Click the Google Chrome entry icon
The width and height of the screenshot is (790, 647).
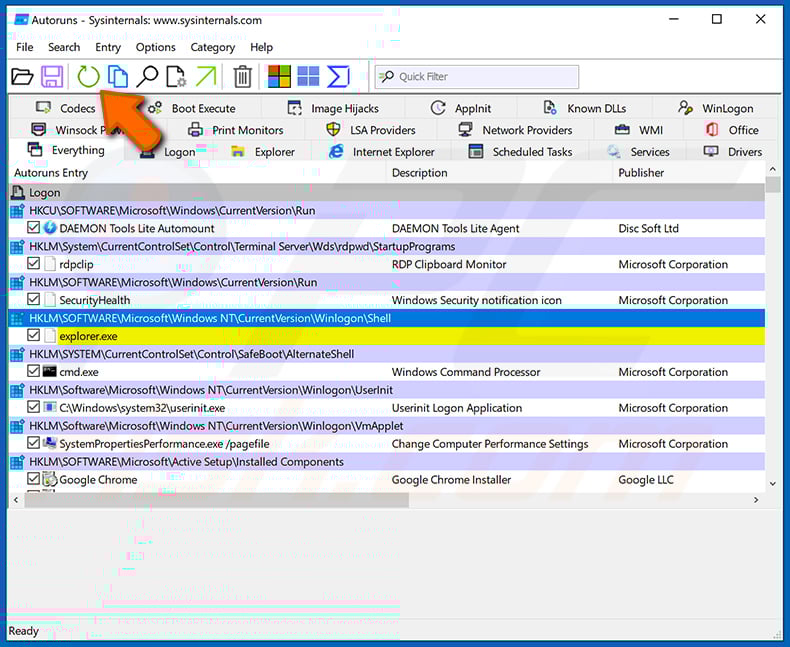tap(49, 479)
